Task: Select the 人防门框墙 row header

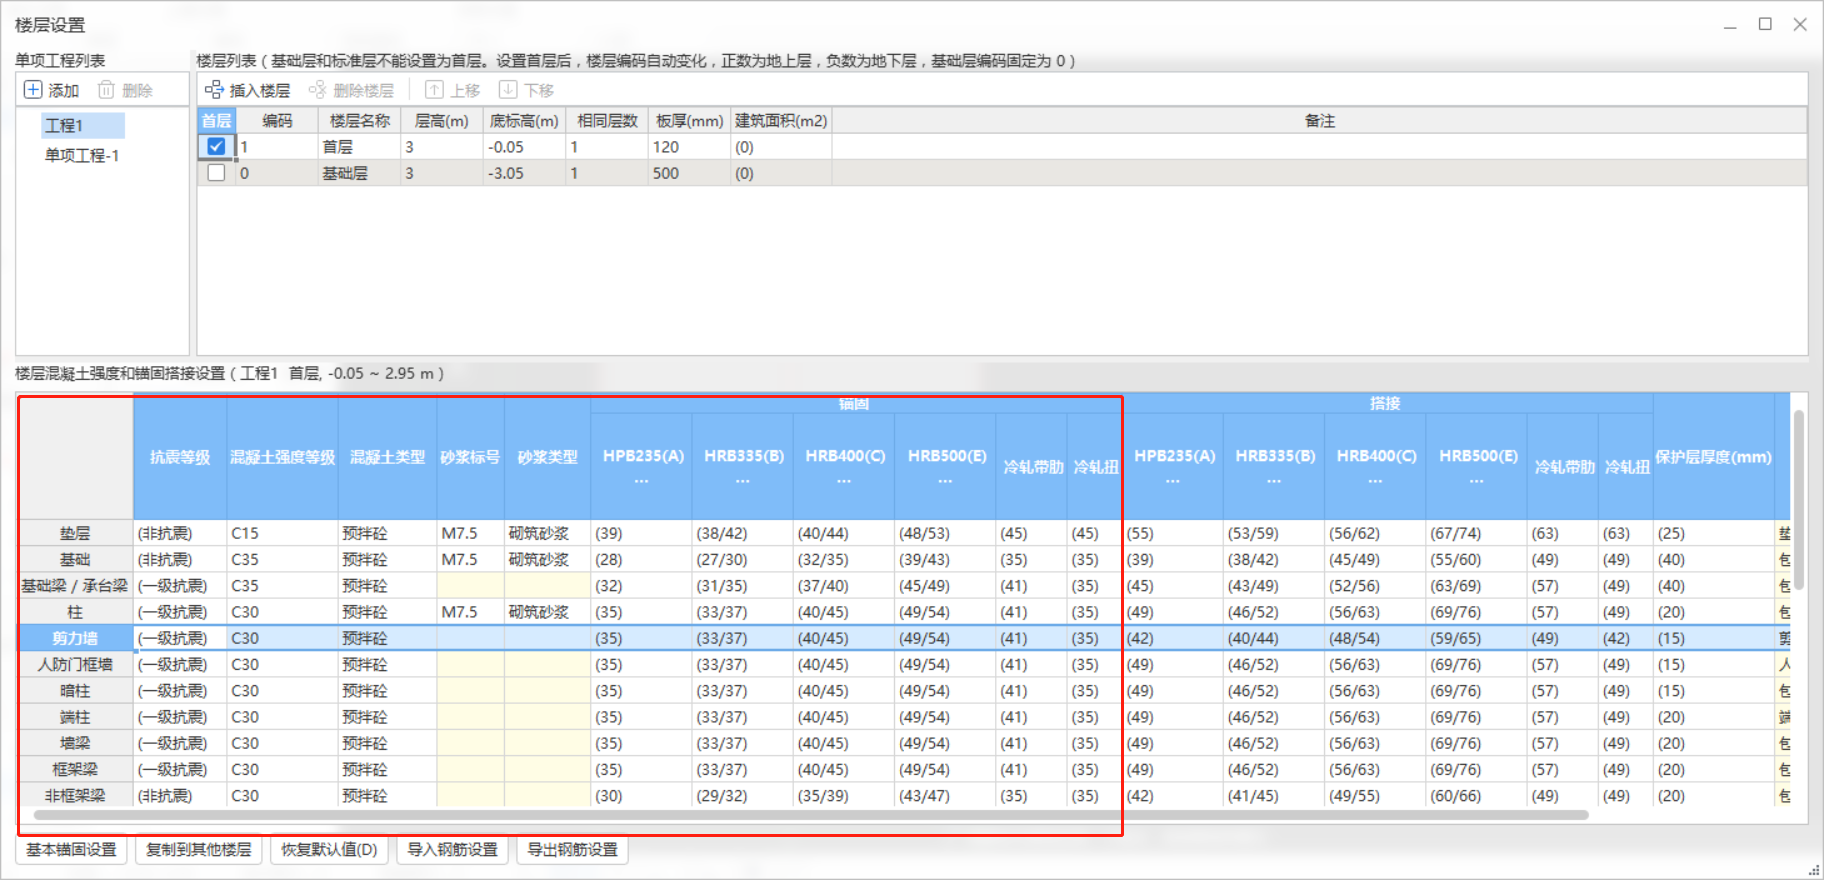Action: point(75,664)
